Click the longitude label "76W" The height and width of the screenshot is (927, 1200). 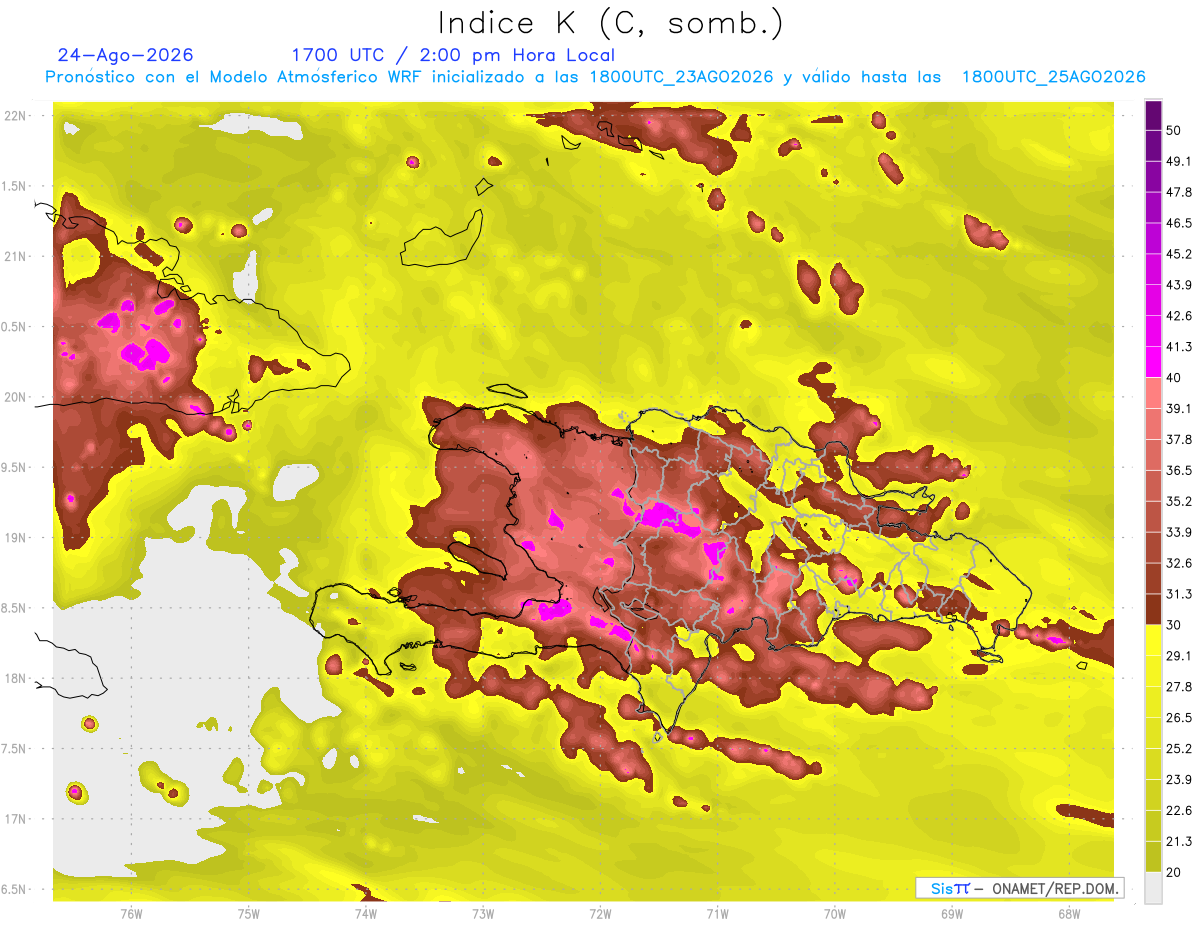(x=131, y=913)
